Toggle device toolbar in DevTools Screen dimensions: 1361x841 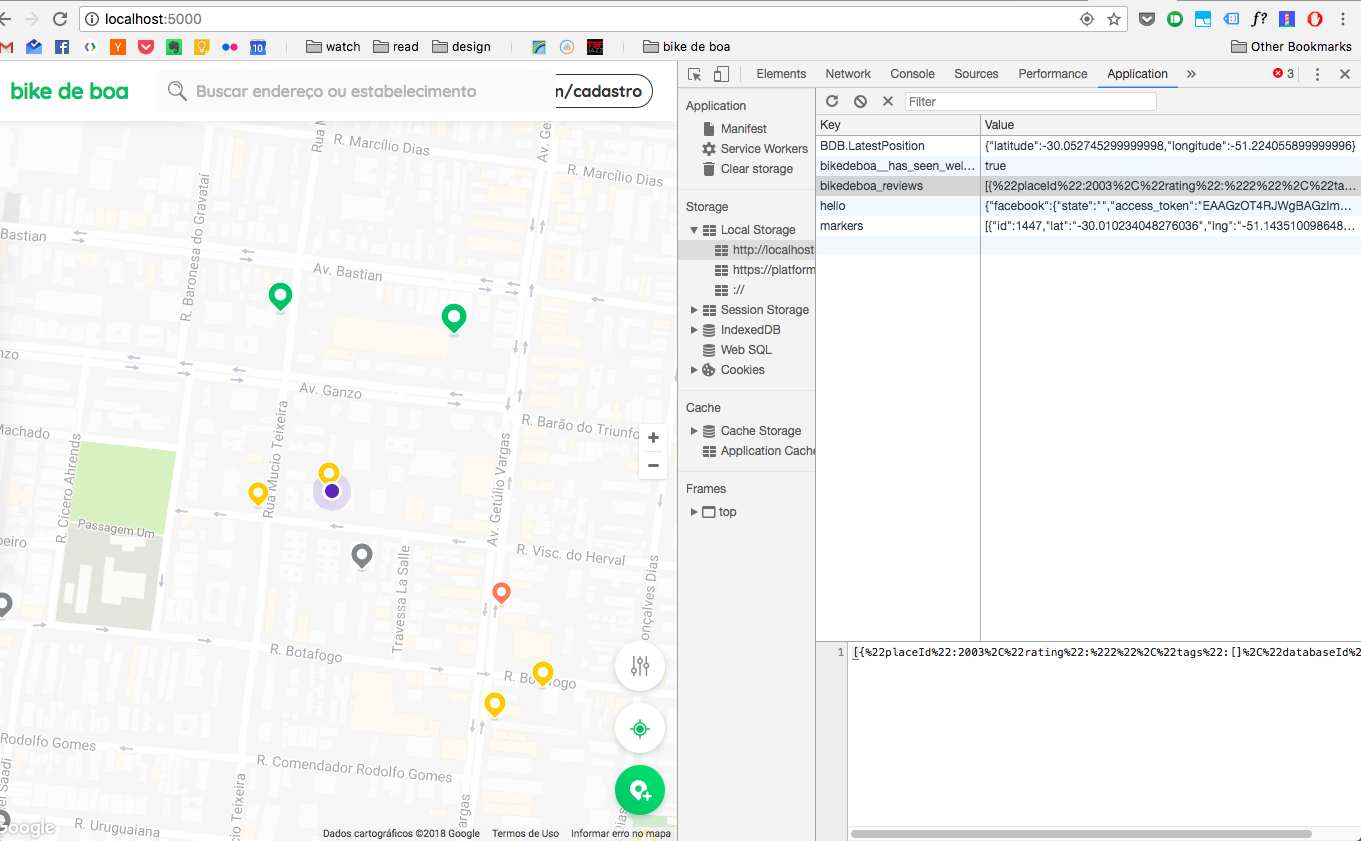pyautogui.click(x=721, y=74)
